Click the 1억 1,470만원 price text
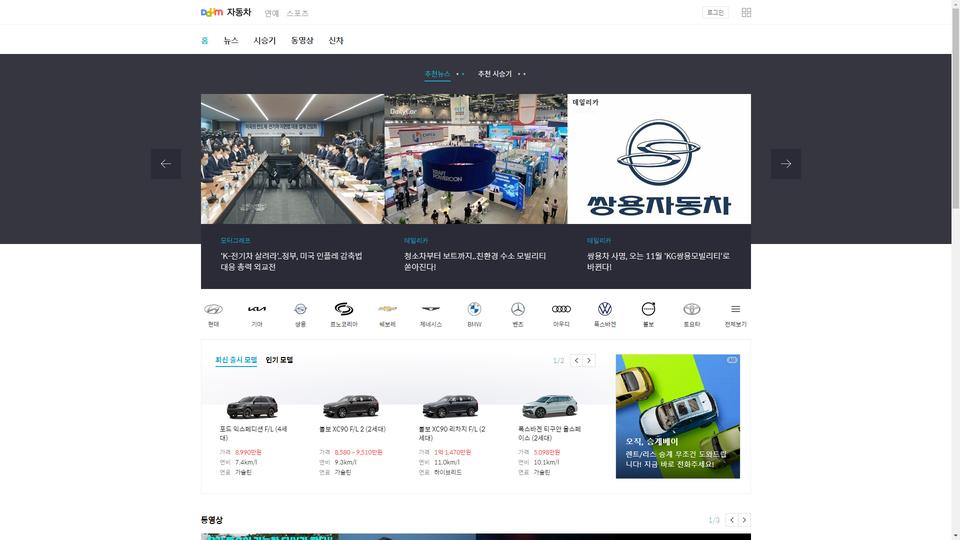The width and height of the screenshot is (960, 540). coord(452,452)
